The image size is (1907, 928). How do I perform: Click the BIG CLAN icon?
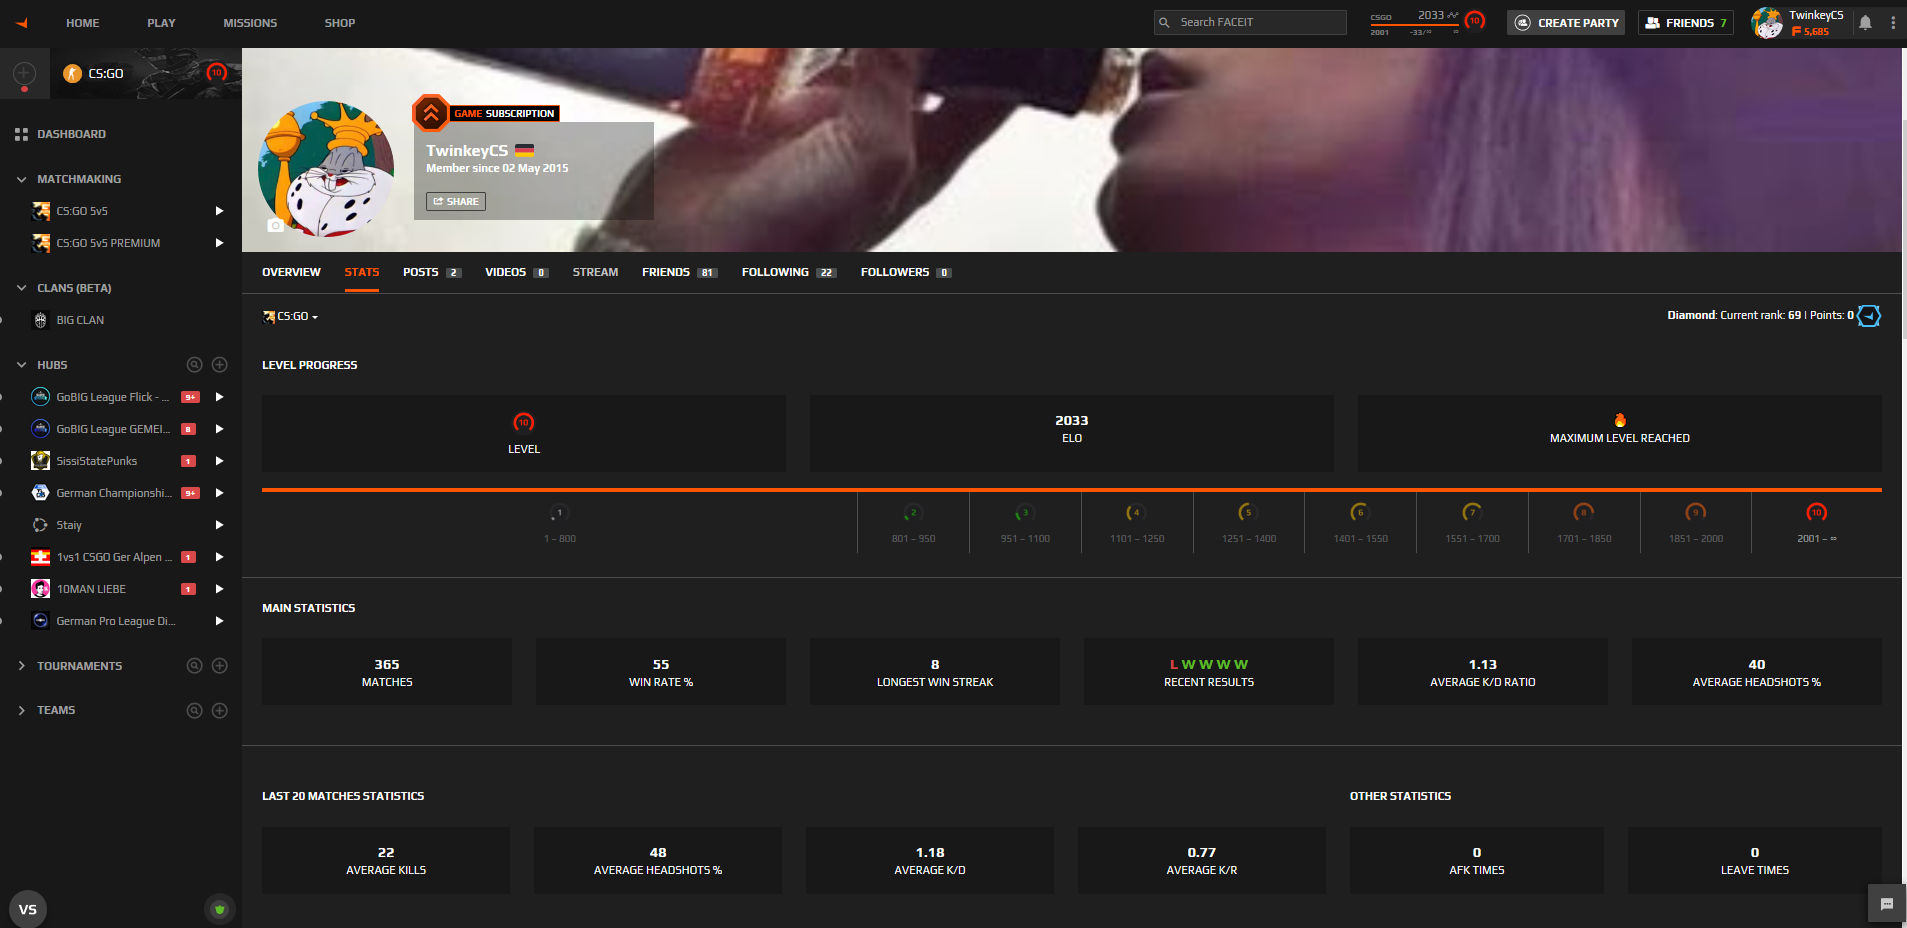(40, 320)
